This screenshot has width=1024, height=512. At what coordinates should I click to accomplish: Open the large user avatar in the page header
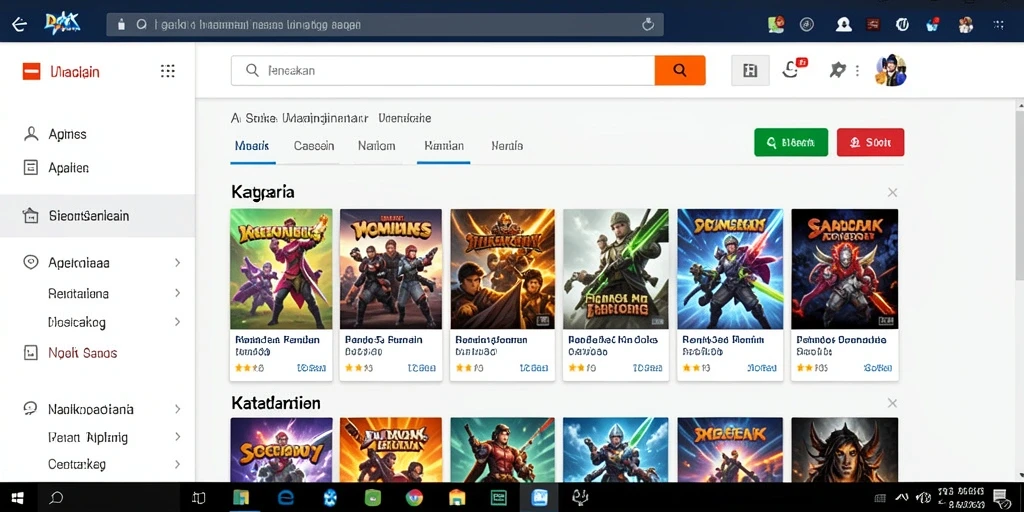click(x=891, y=71)
